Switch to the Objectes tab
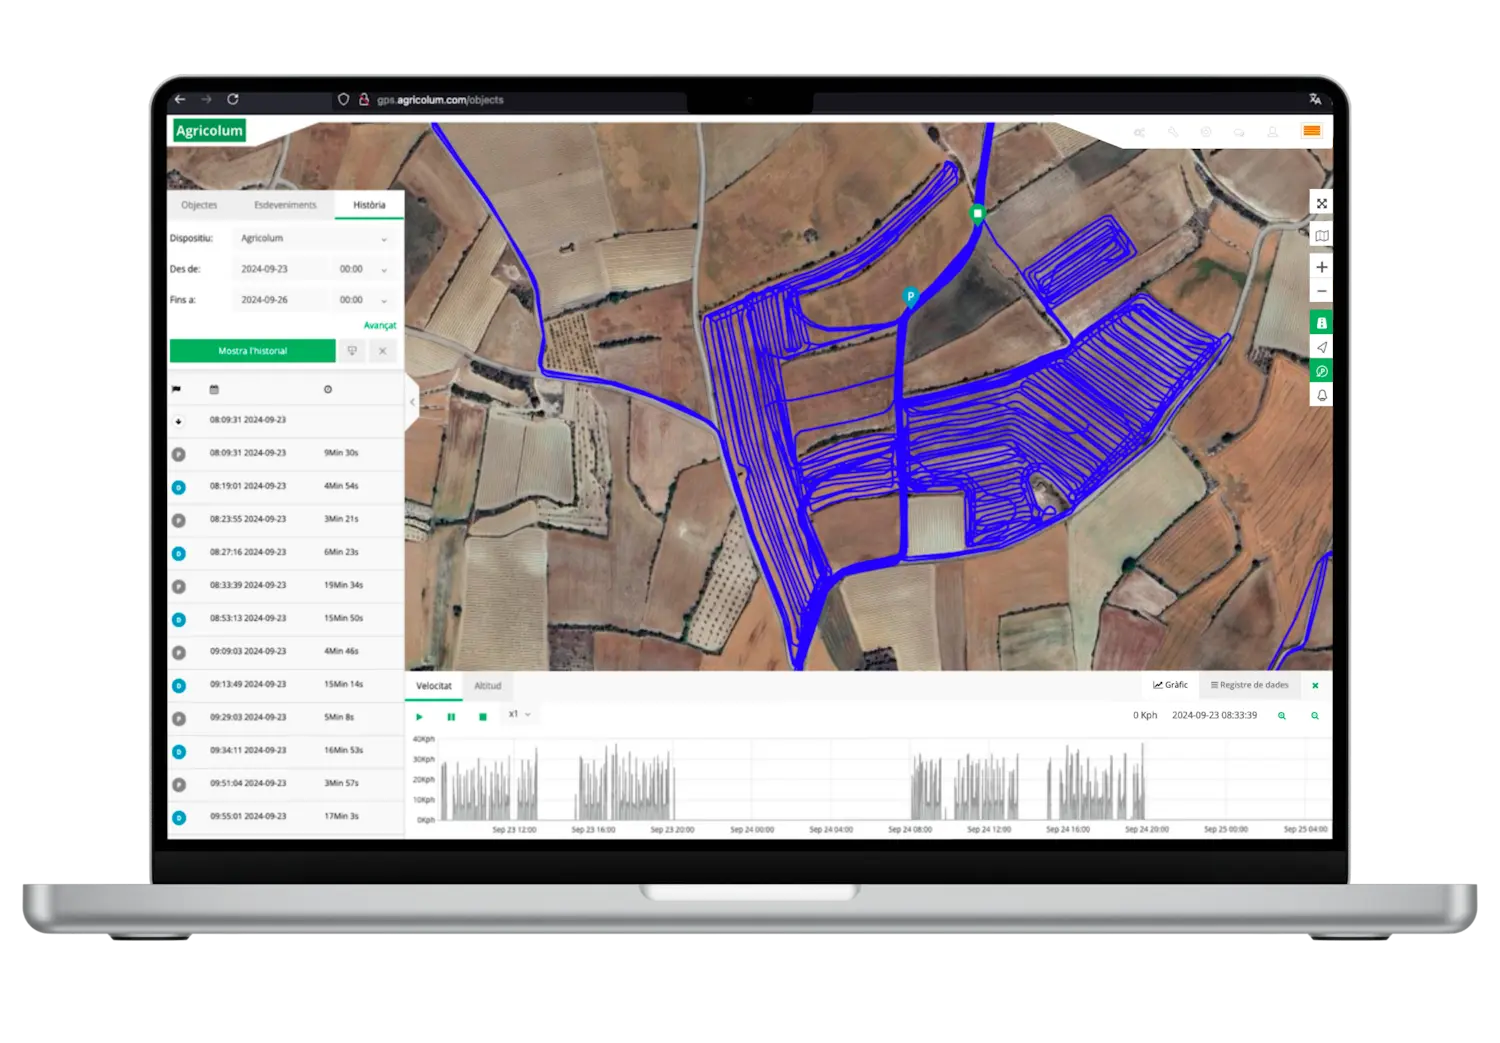The height and width of the screenshot is (1043, 1500). point(199,205)
